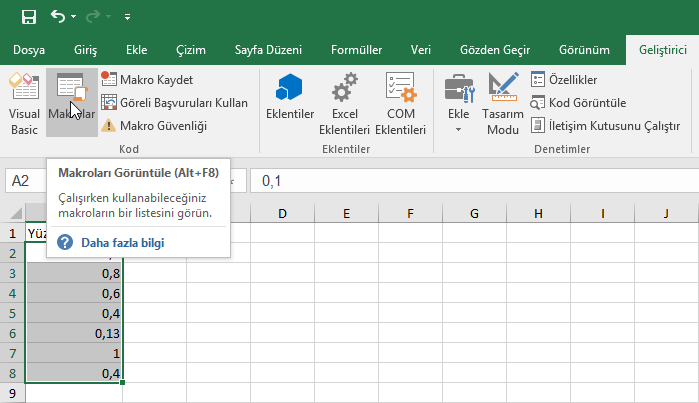Click the Undo arrow icon
This screenshot has width=699, height=403.
point(58,16)
